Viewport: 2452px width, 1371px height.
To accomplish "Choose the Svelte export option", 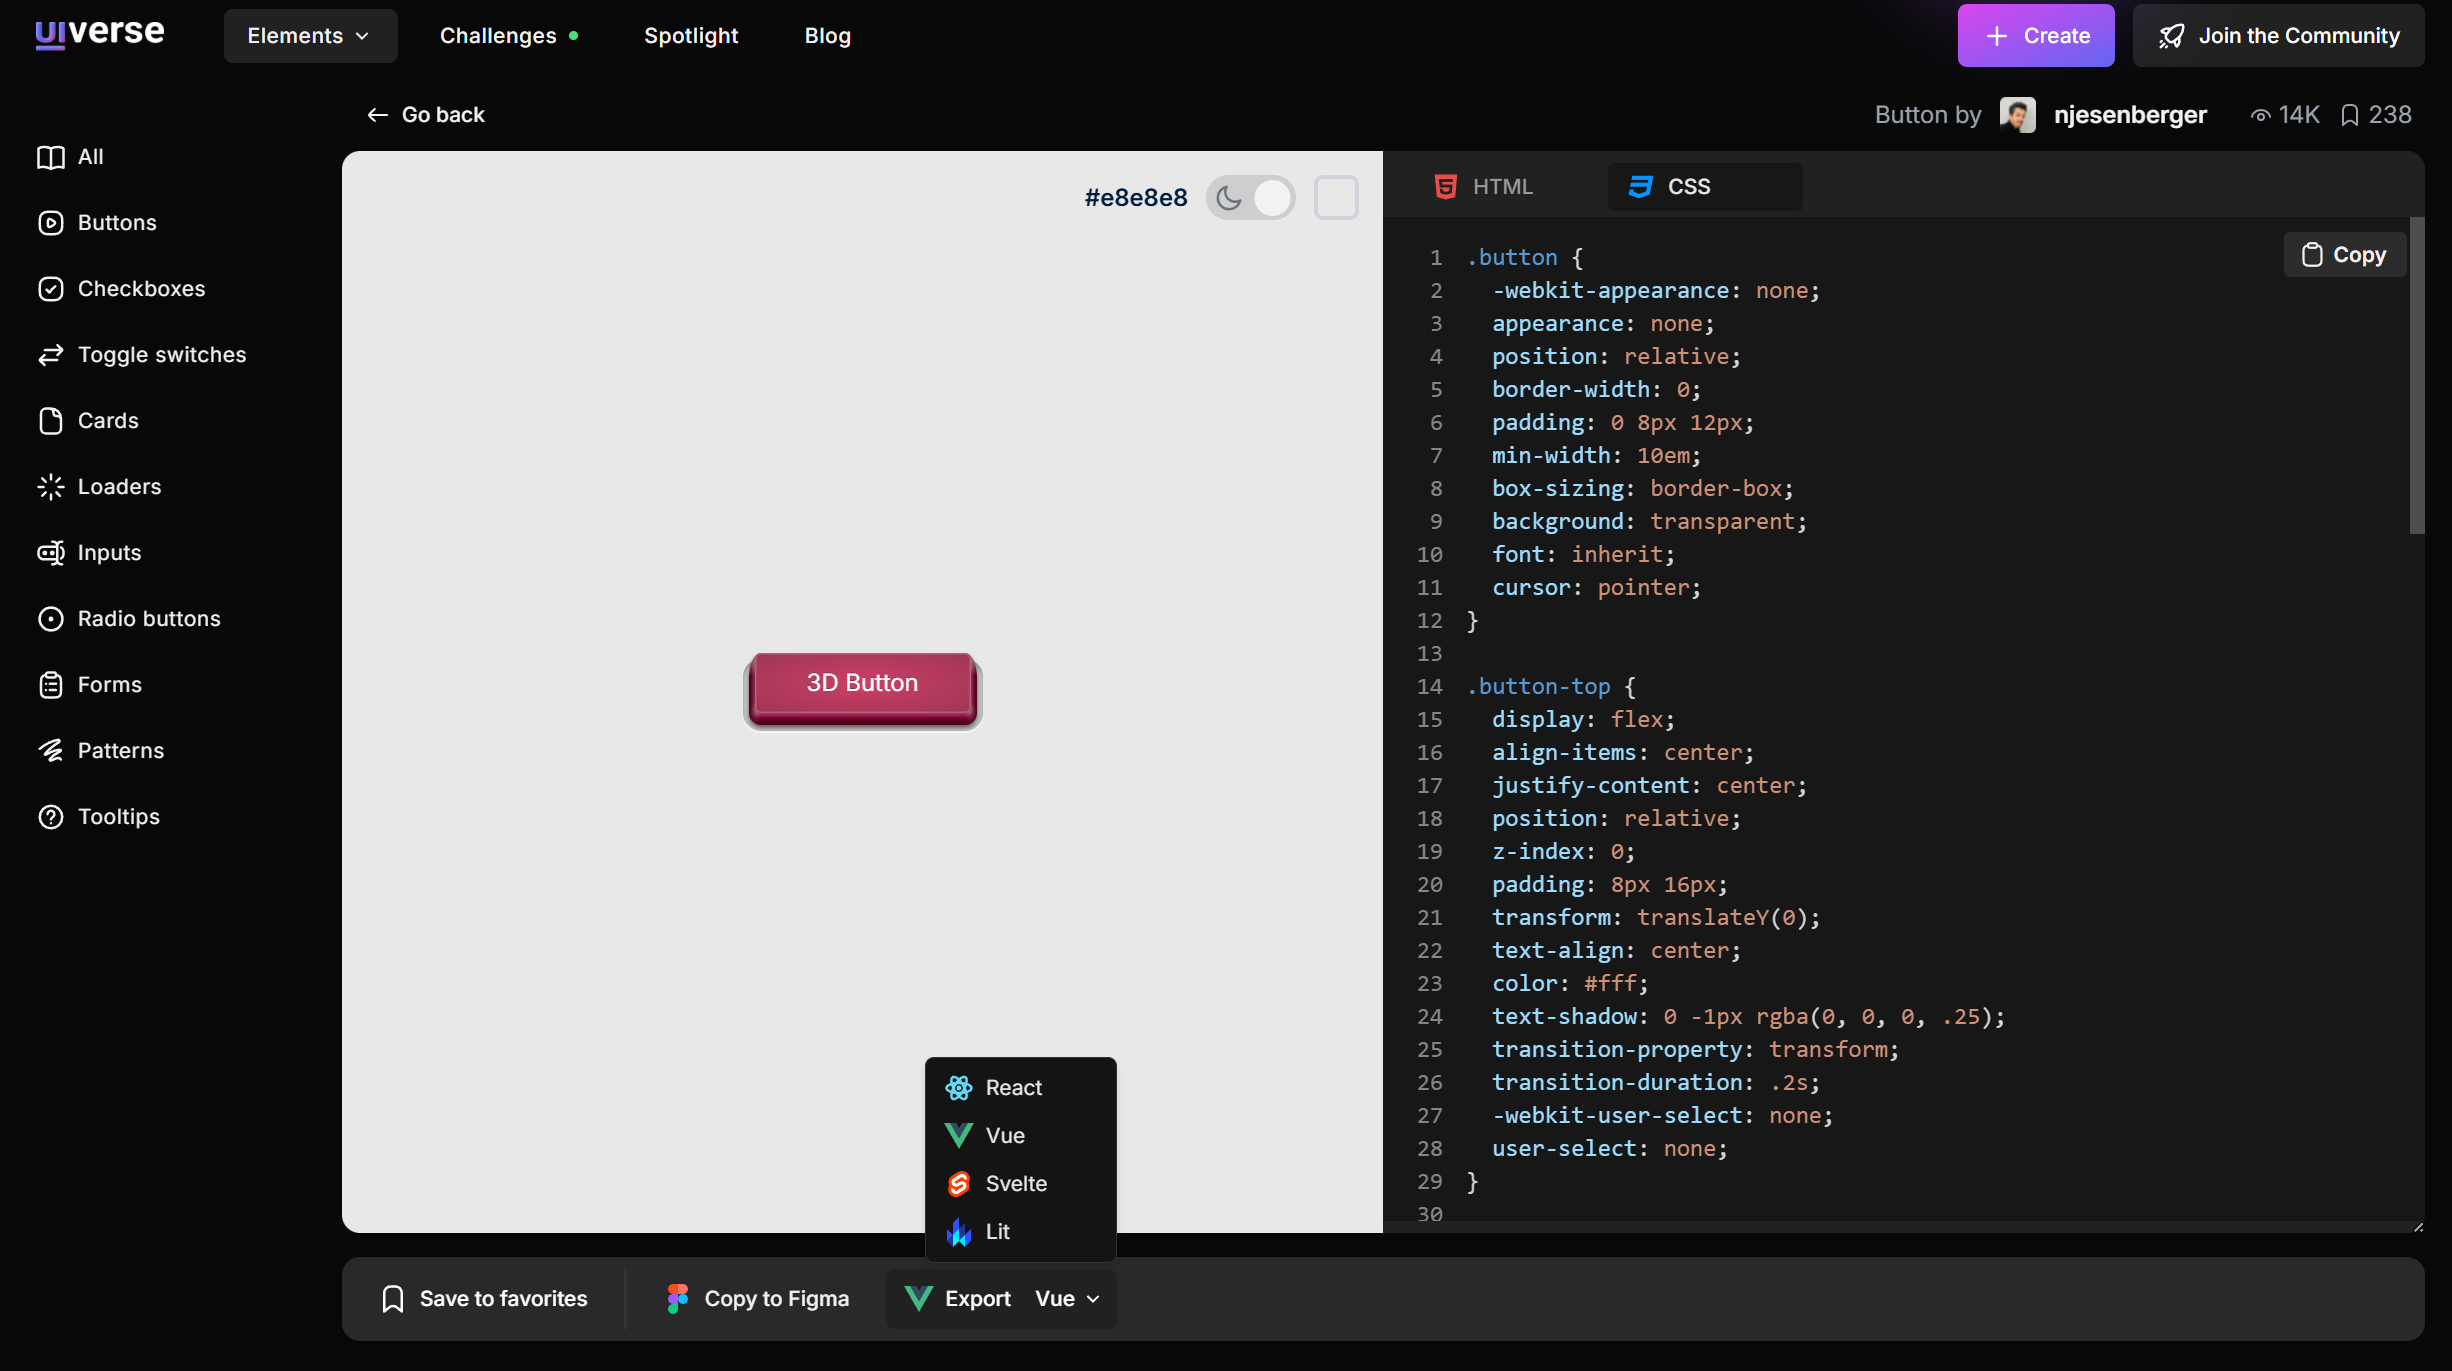I will click(1016, 1183).
